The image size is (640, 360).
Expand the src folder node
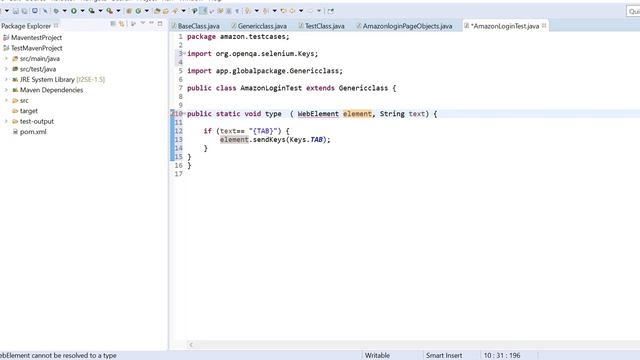coord(6,100)
